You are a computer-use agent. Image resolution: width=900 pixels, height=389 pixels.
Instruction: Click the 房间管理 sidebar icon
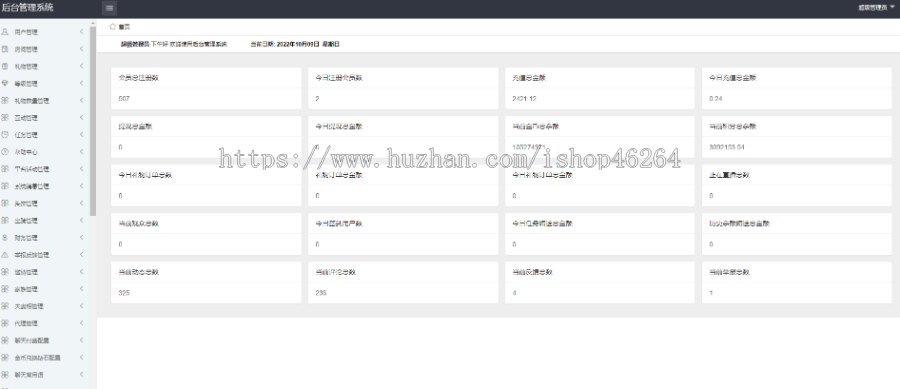pyautogui.click(x=5, y=49)
